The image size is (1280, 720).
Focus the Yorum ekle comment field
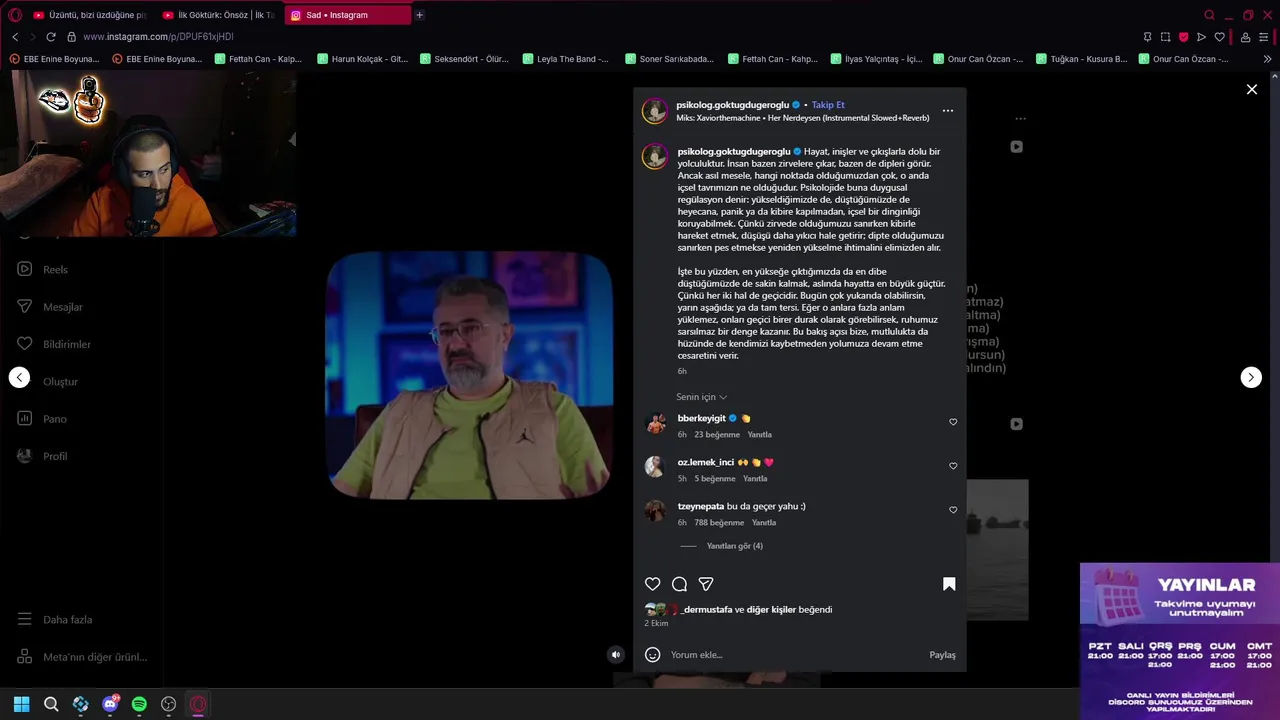[x=795, y=655]
